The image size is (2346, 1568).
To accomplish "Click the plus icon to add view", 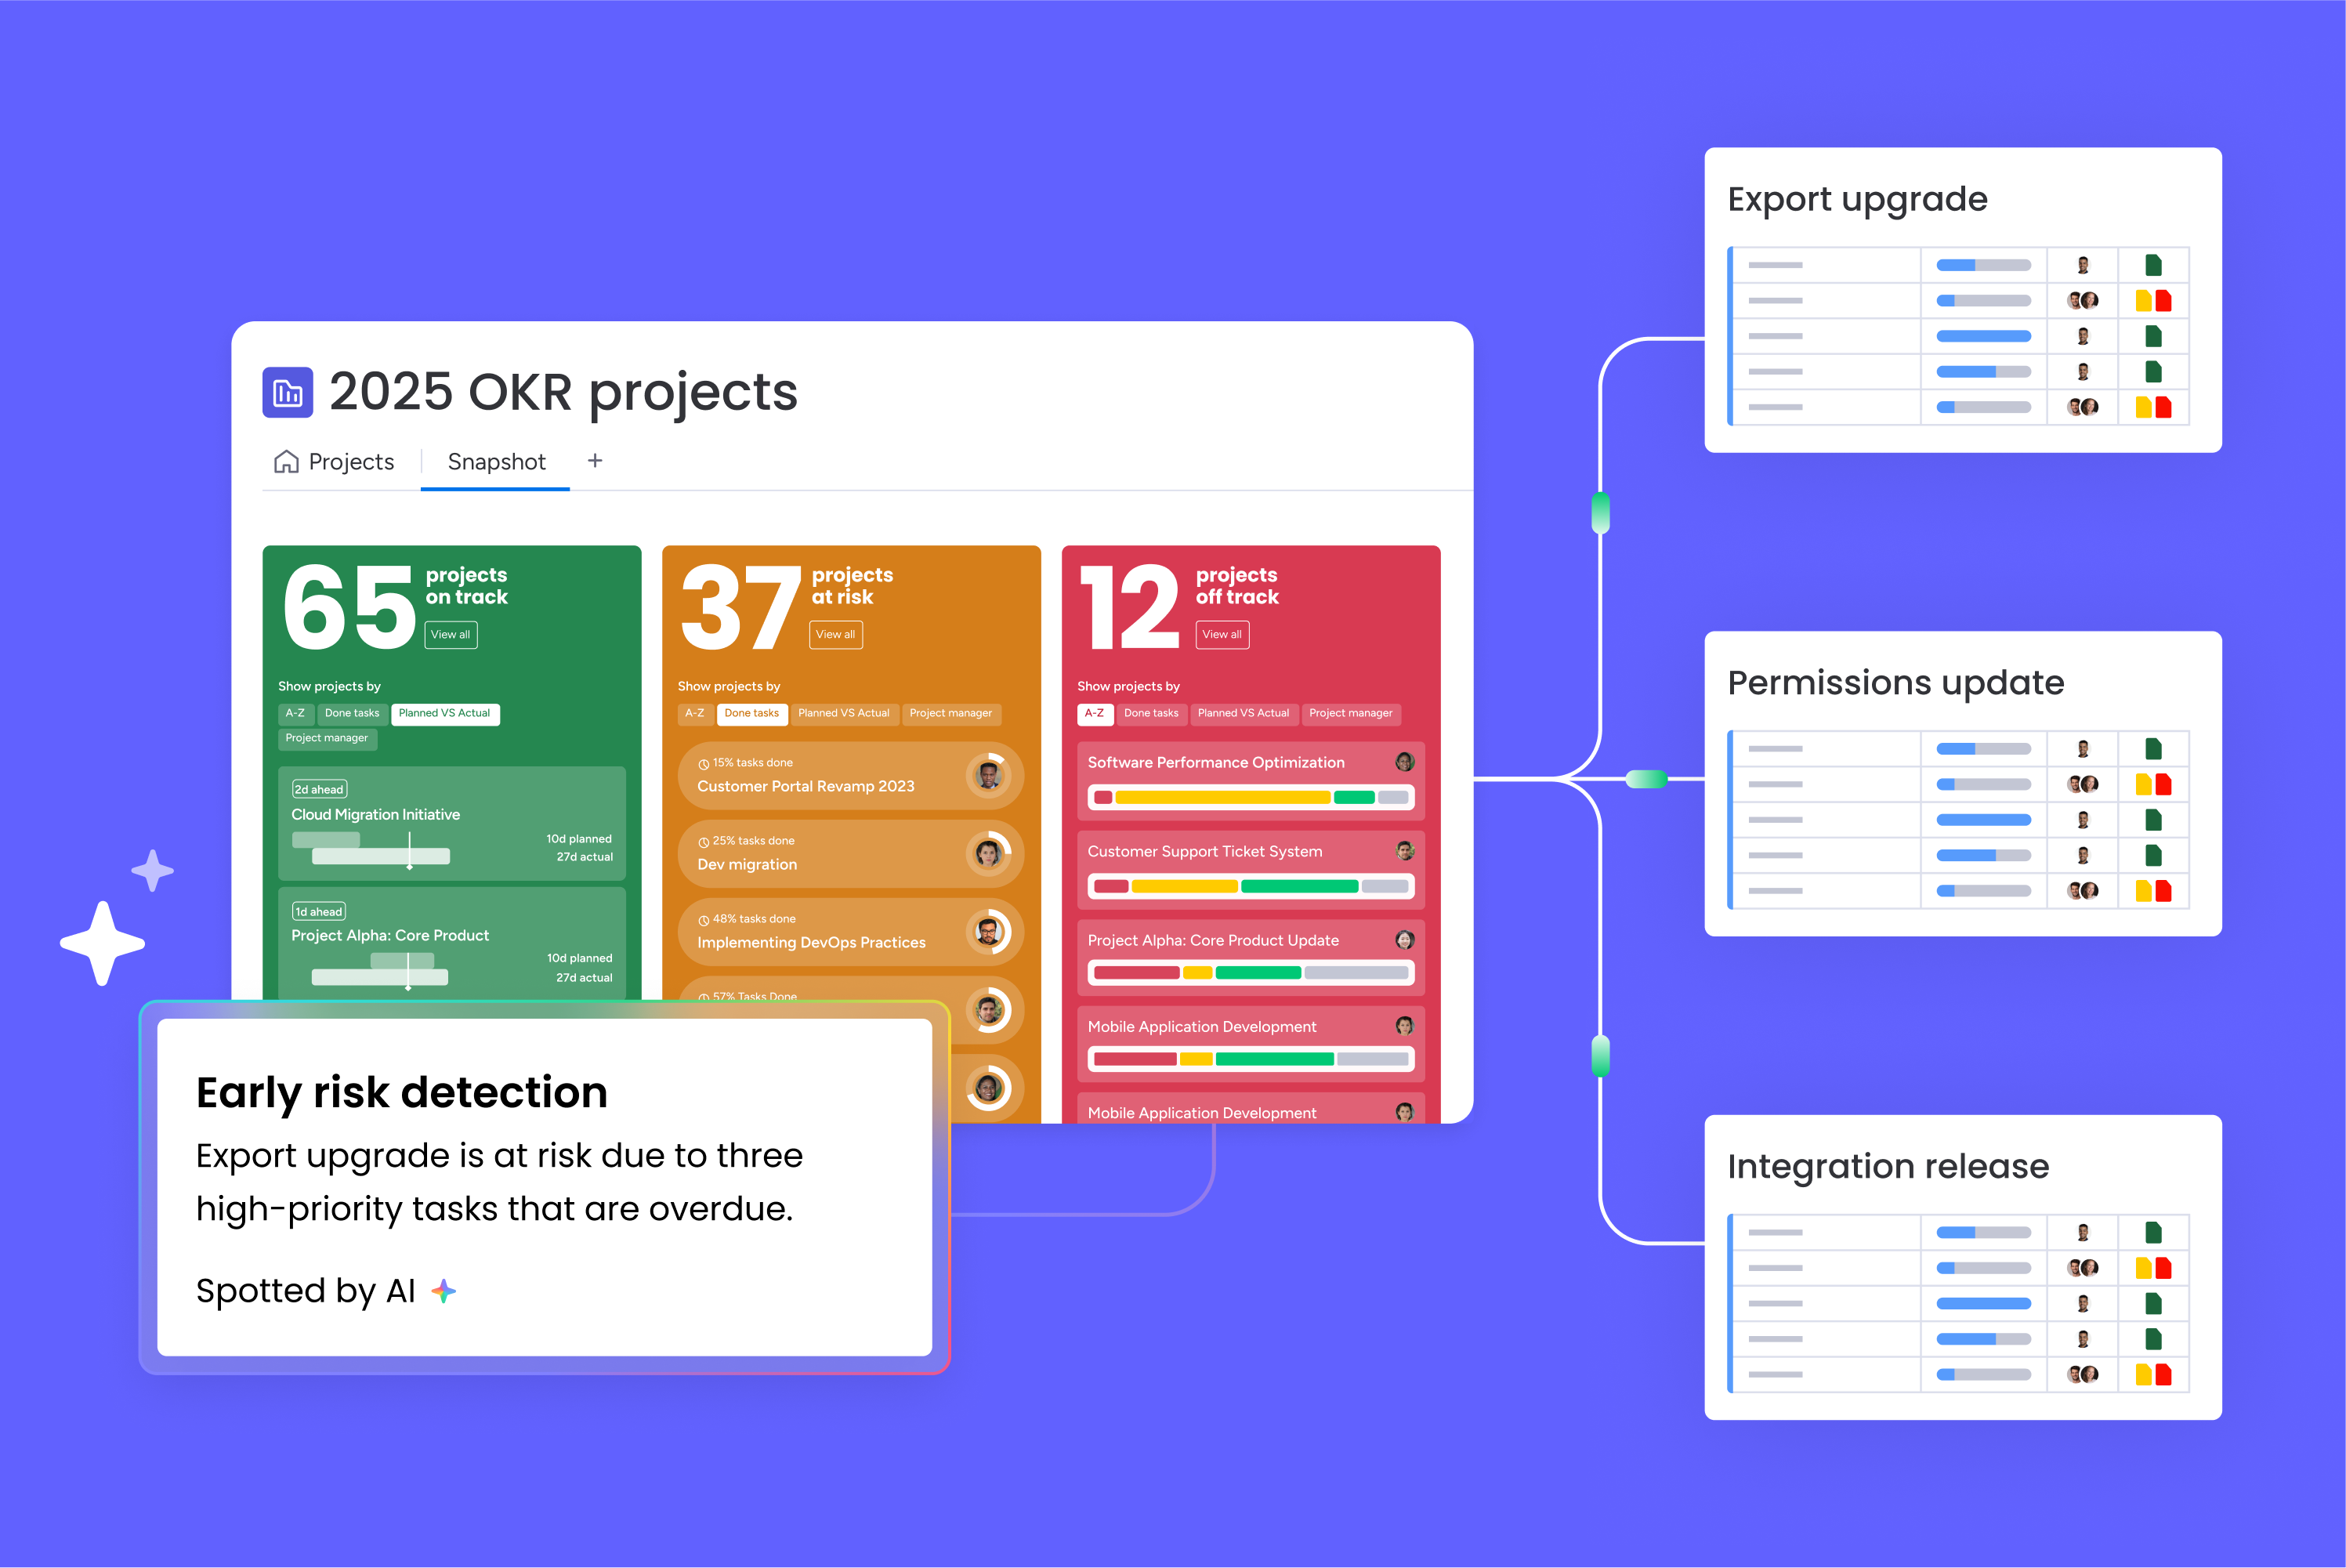I will pos(595,460).
